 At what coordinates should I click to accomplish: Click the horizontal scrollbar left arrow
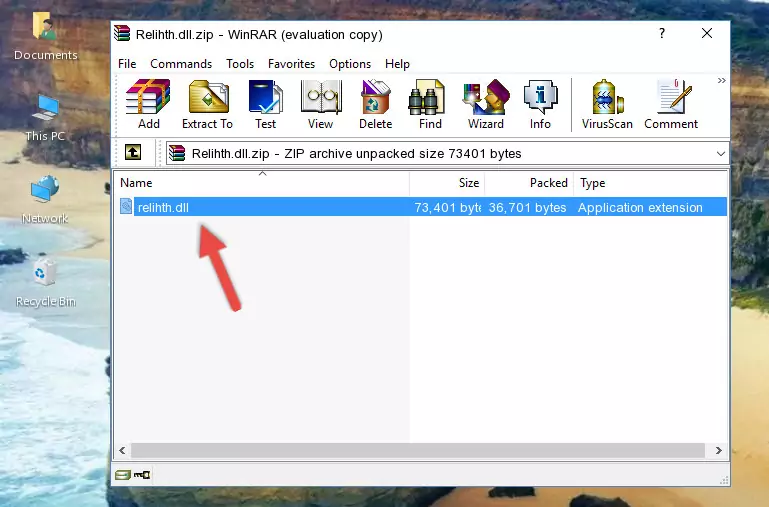tap(123, 450)
